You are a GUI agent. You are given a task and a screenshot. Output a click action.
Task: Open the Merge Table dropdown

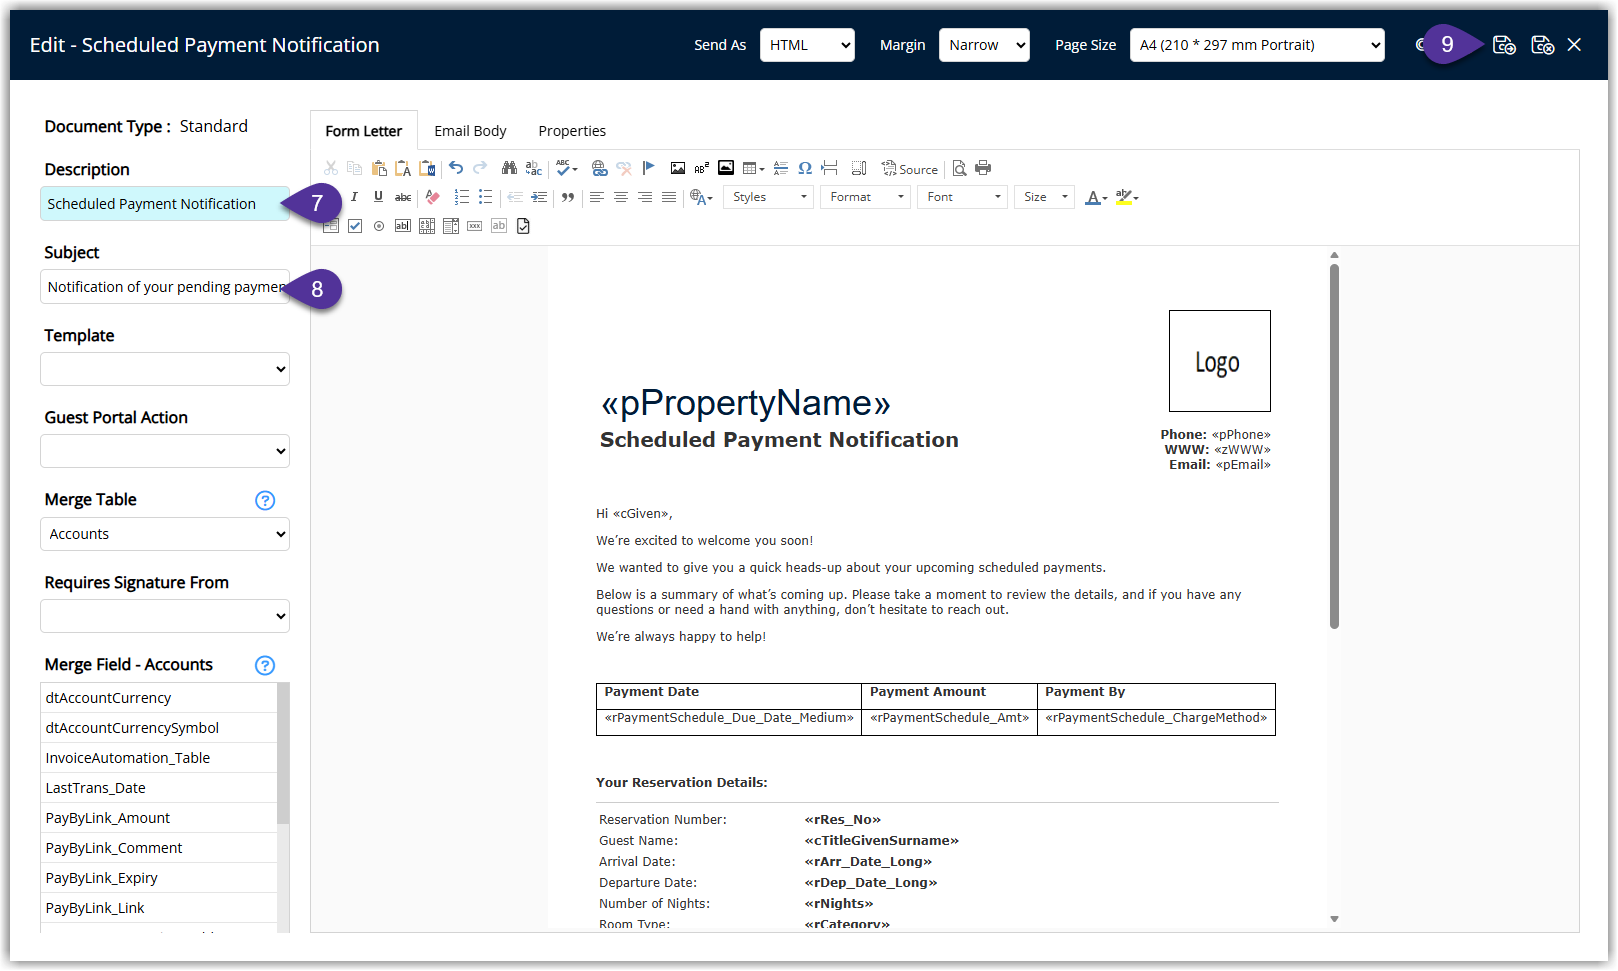[x=165, y=534]
